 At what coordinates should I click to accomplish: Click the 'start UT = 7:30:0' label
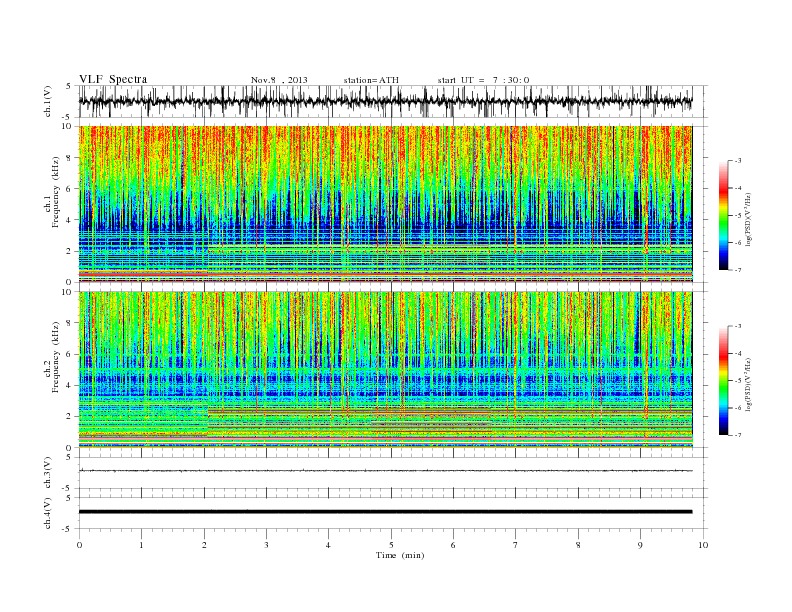483,80
